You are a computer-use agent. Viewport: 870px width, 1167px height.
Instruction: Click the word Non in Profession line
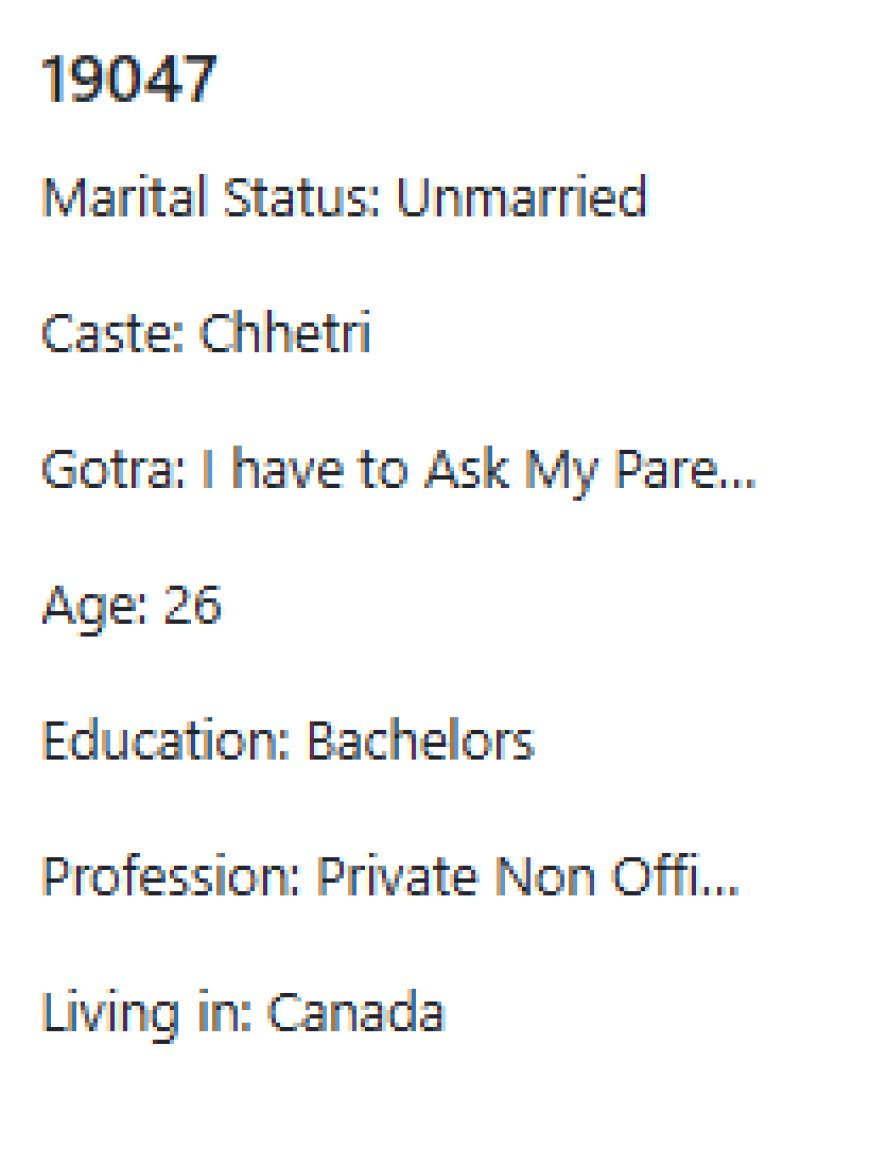pyautogui.click(x=533, y=877)
